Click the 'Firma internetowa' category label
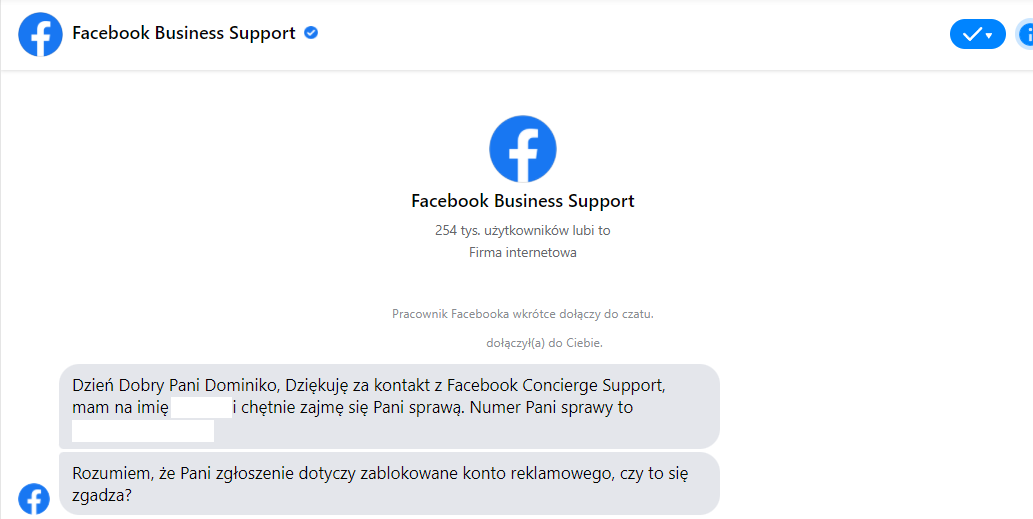The height and width of the screenshot is (519, 1033). coord(522,252)
